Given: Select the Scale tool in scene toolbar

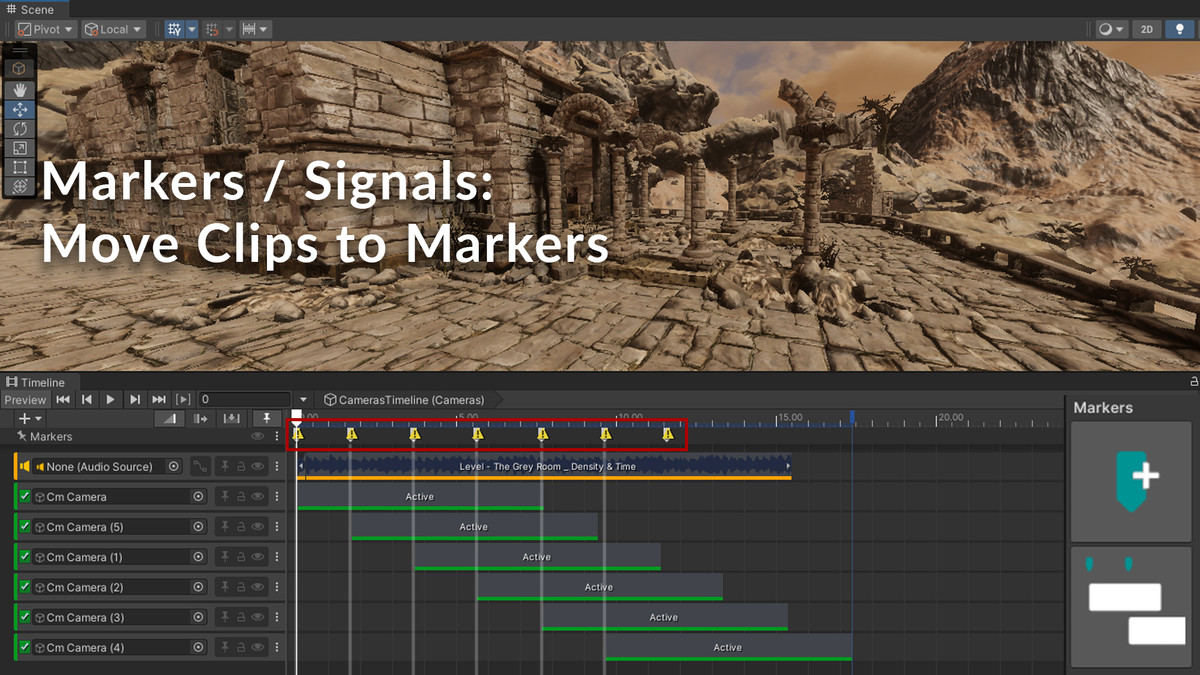Looking at the screenshot, I should coord(19,148).
